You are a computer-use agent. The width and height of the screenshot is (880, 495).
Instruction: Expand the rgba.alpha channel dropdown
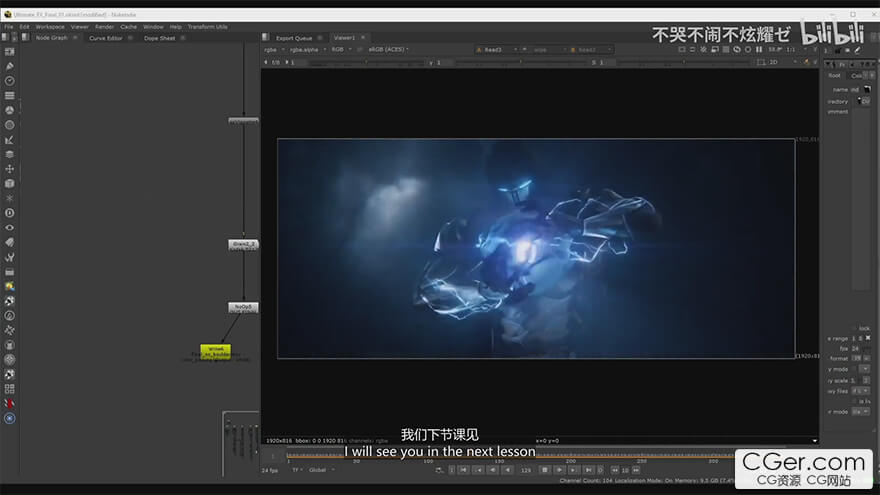tap(308, 49)
